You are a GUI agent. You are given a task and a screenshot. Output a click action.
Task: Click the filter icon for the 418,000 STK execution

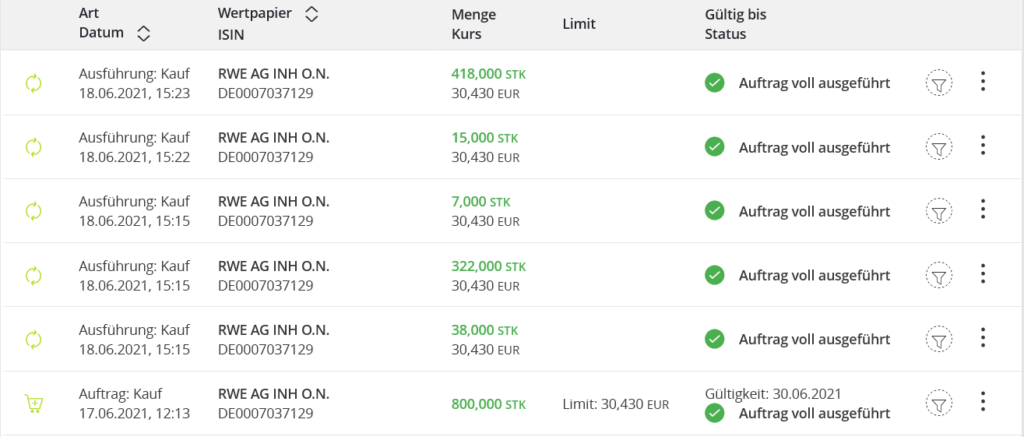click(x=938, y=84)
